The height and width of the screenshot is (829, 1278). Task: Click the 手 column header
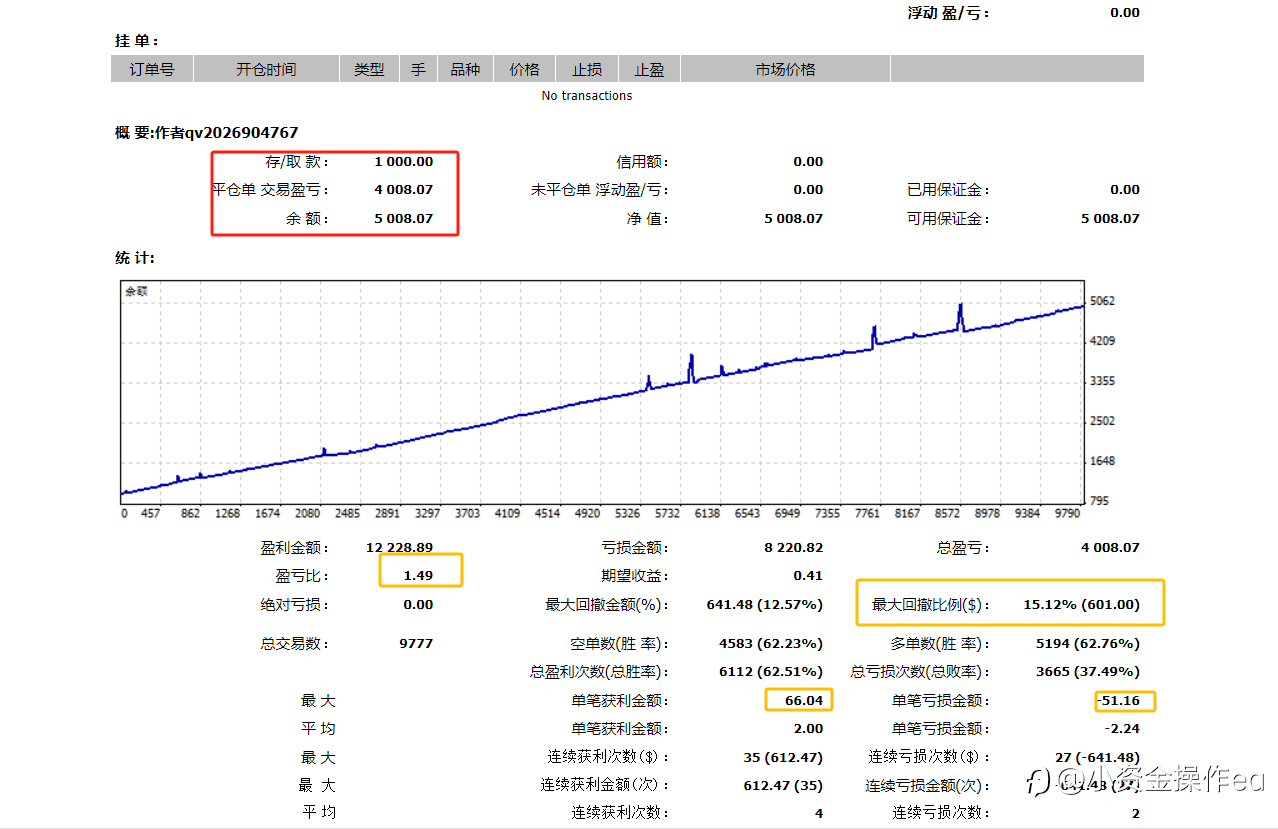click(x=418, y=69)
